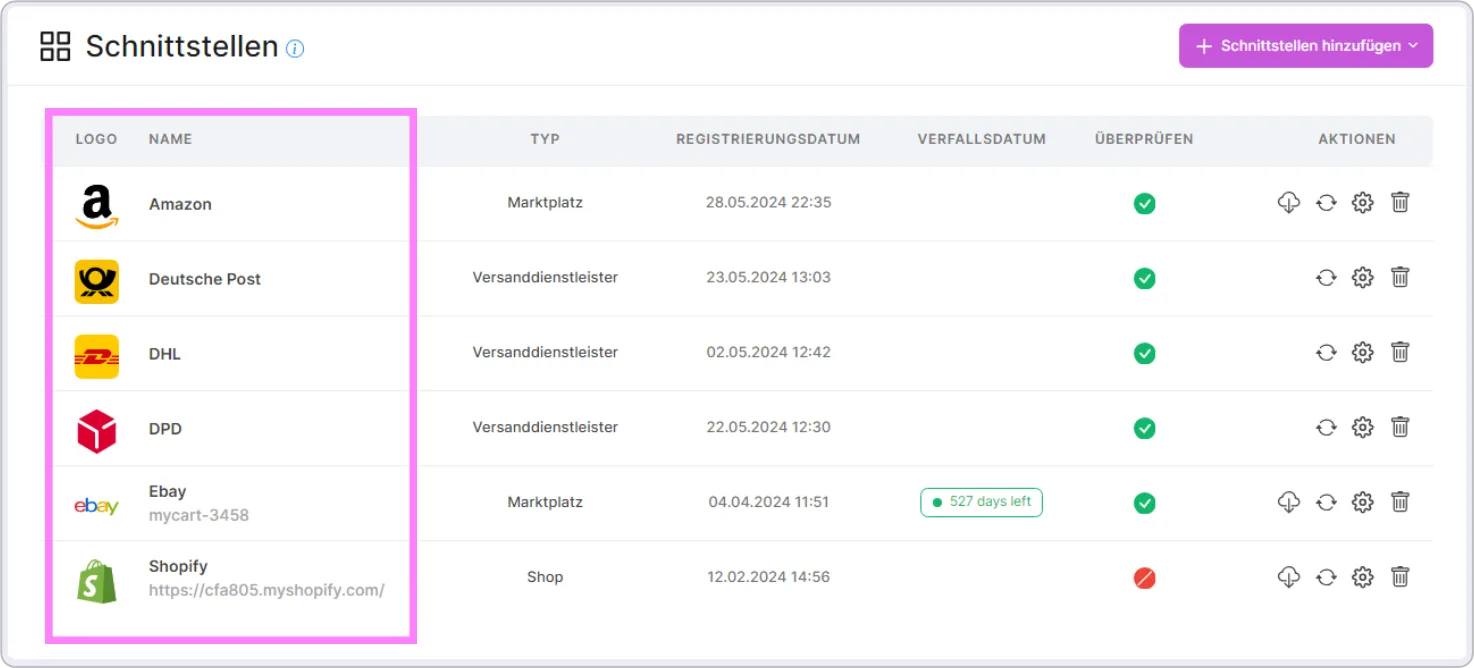Click the green check for Deutsche Post
The width and height of the screenshot is (1474, 668).
(1144, 279)
